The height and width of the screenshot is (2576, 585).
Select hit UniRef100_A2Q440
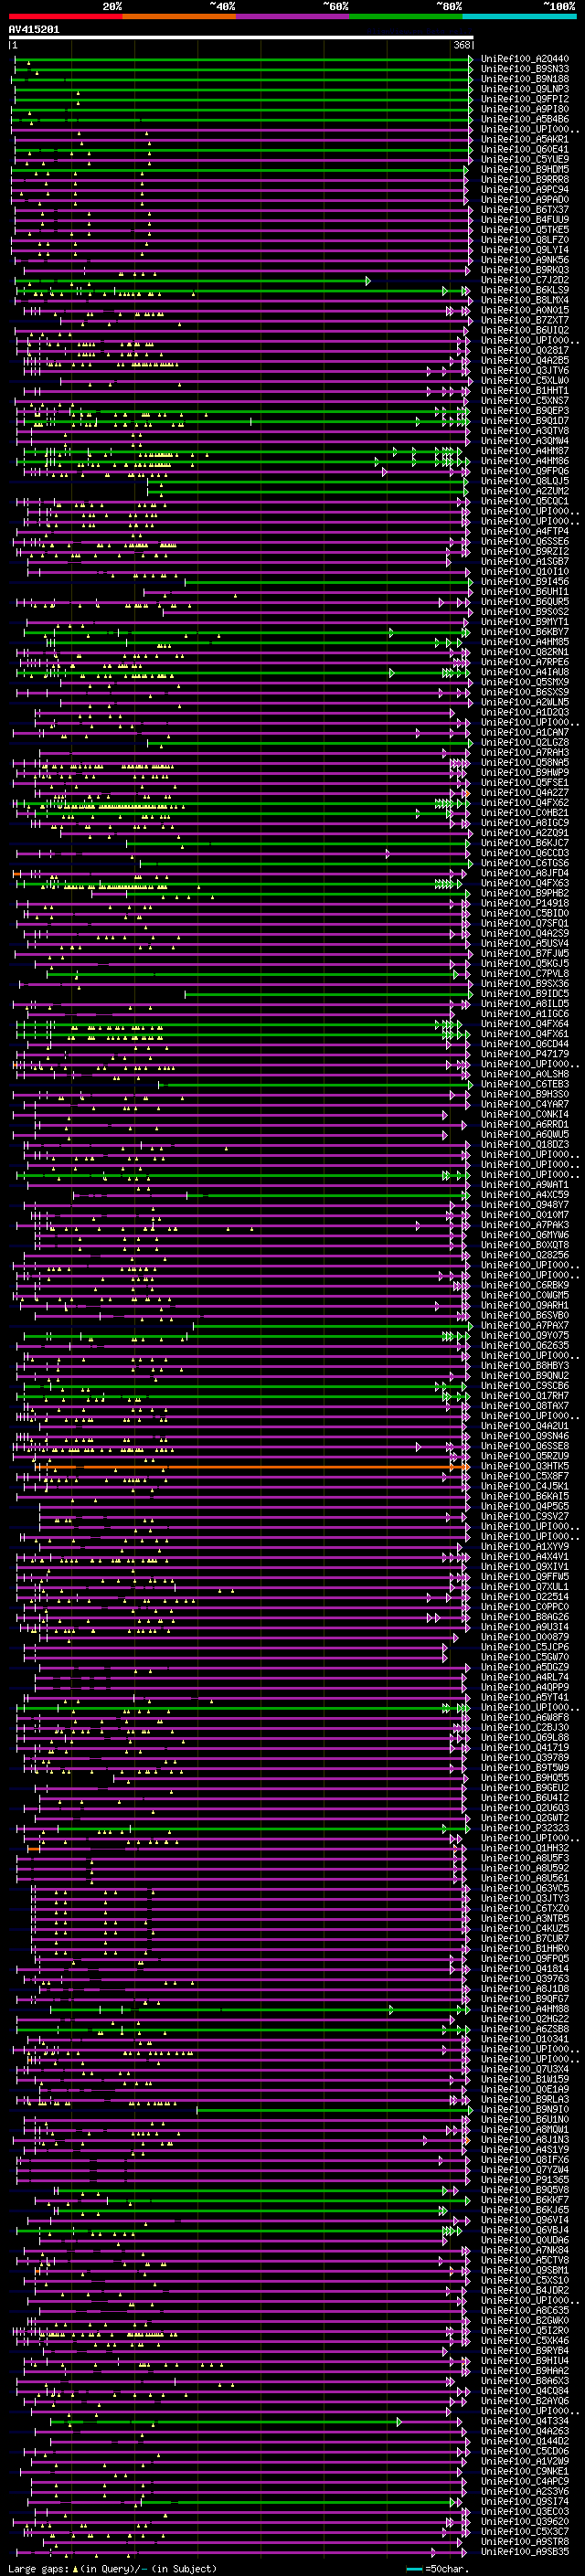click(x=525, y=59)
